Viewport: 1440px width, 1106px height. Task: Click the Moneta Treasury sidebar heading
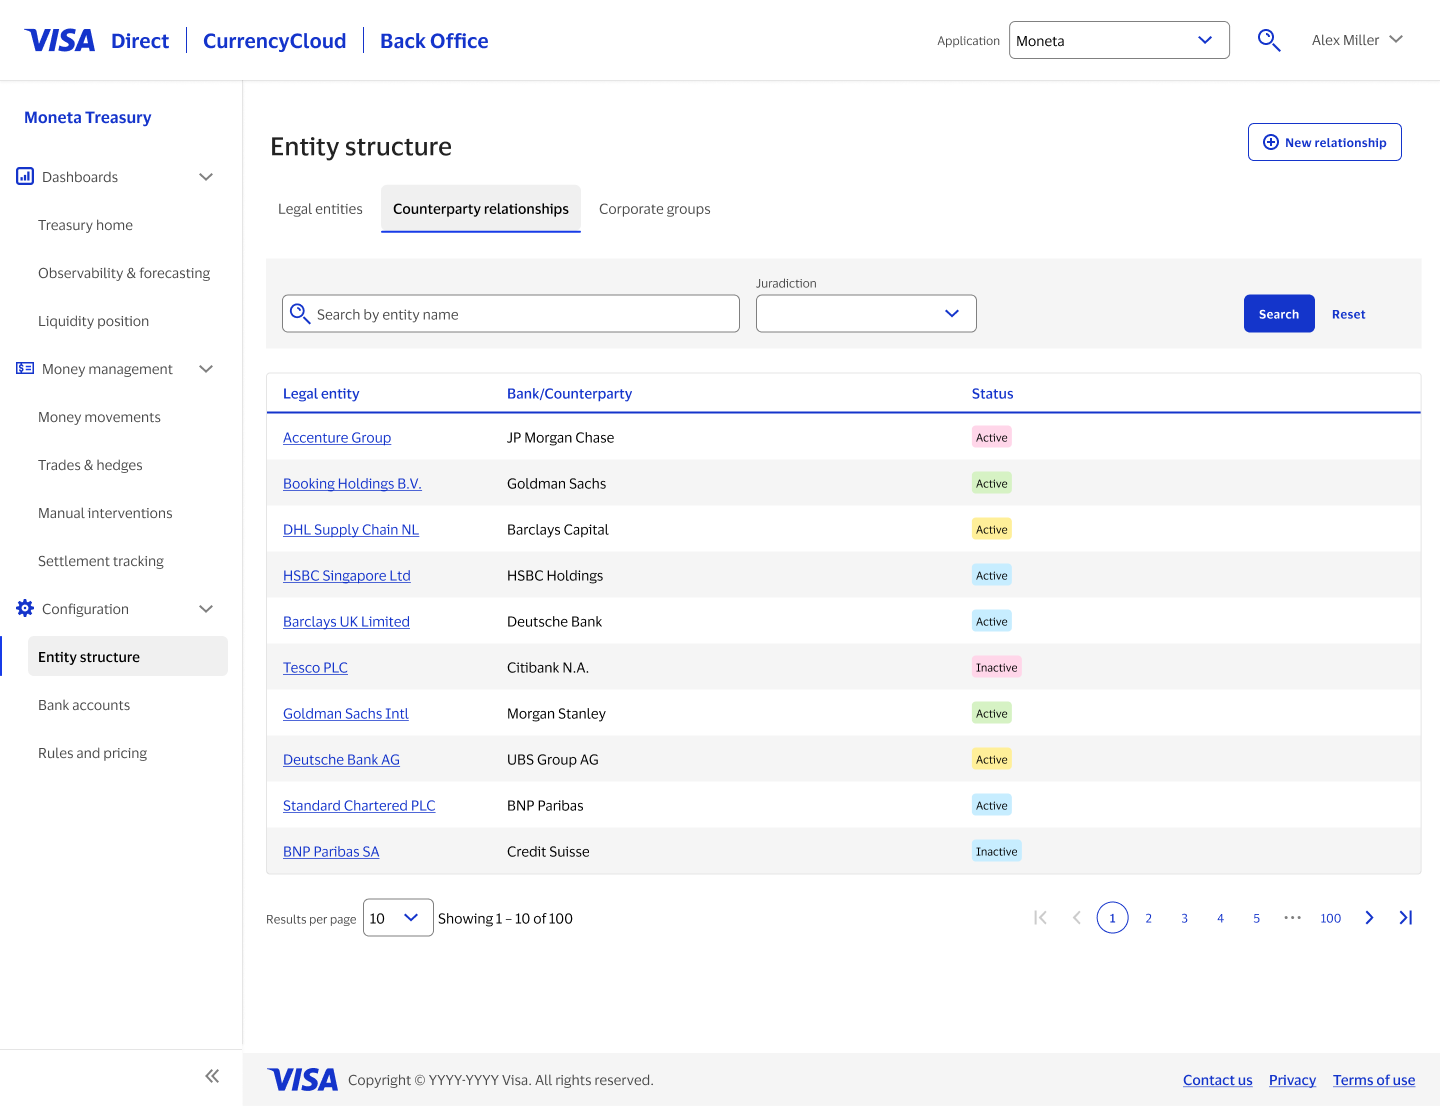coord(88,117)
